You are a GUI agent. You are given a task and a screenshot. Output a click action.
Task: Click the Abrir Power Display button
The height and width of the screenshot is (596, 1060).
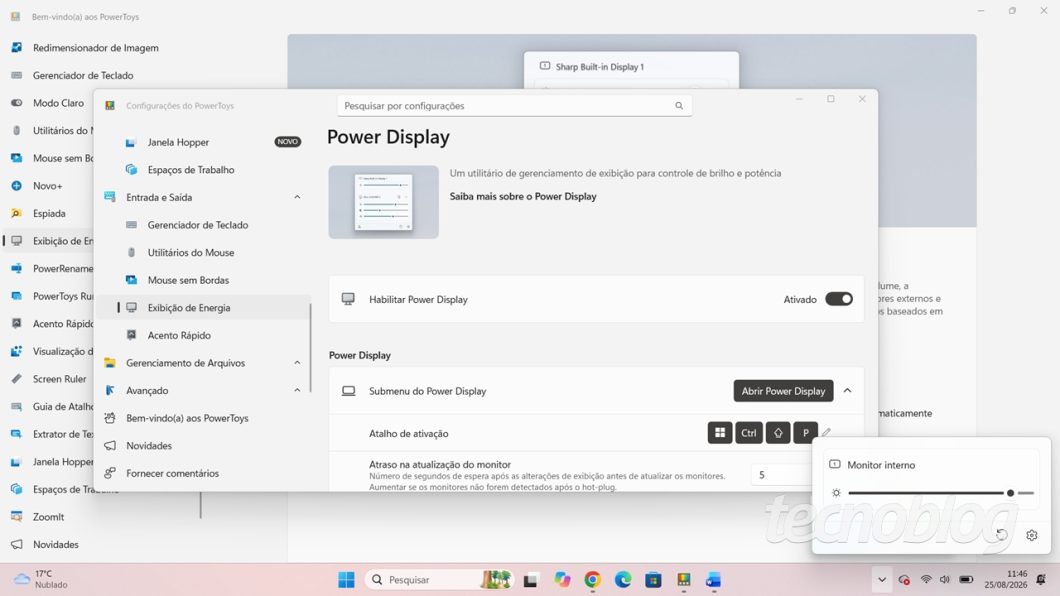click(x=783, y=391)
